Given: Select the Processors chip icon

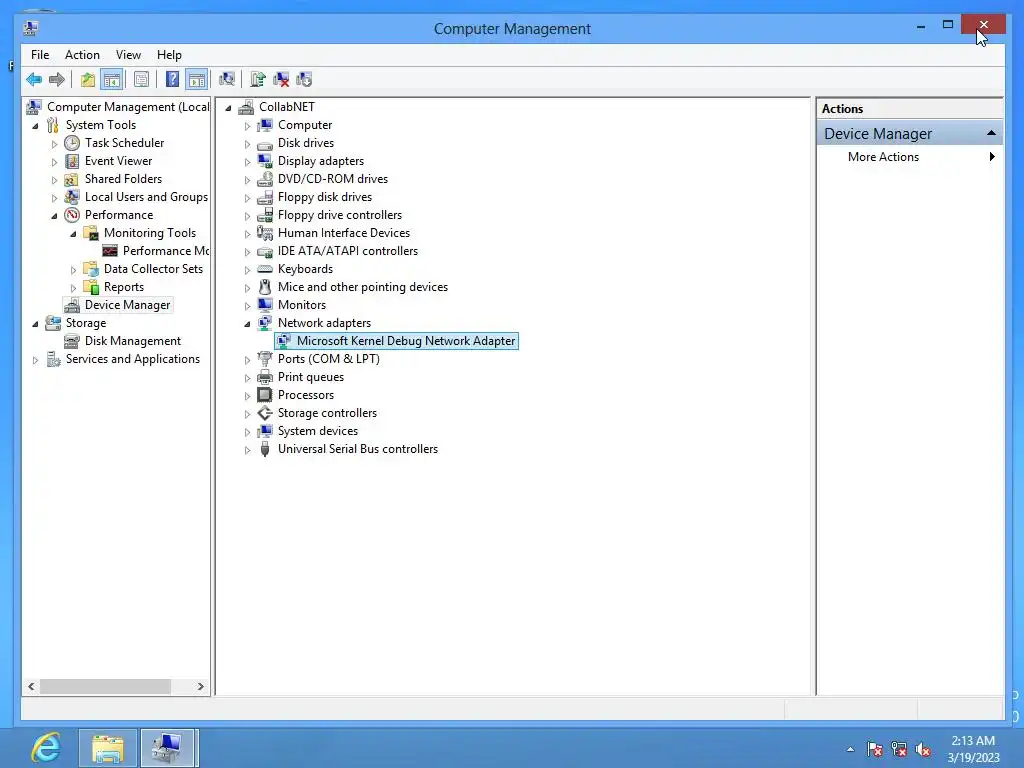Looking at the screenshot, I should tap(264, 394).
